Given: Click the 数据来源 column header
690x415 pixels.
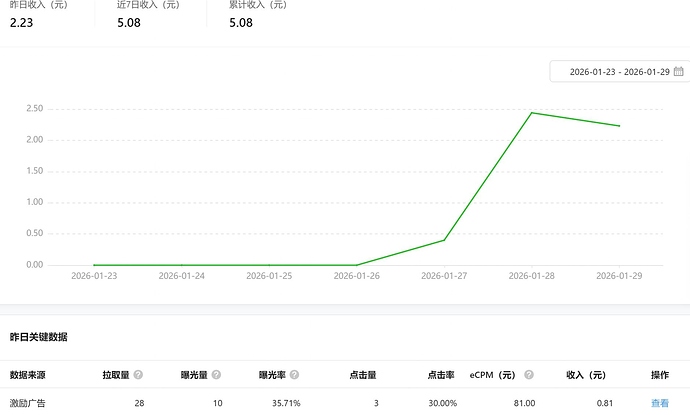Looking at the screenshot, I should pos(28,375).
